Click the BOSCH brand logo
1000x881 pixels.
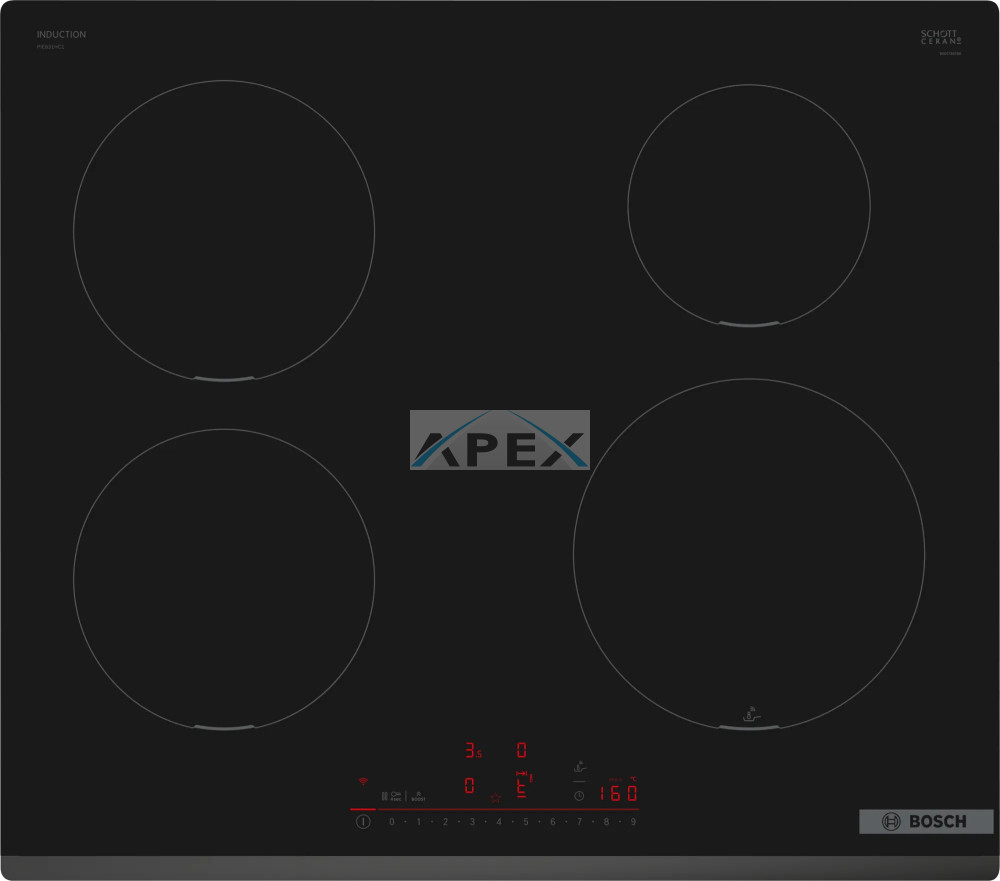[926, 821]
